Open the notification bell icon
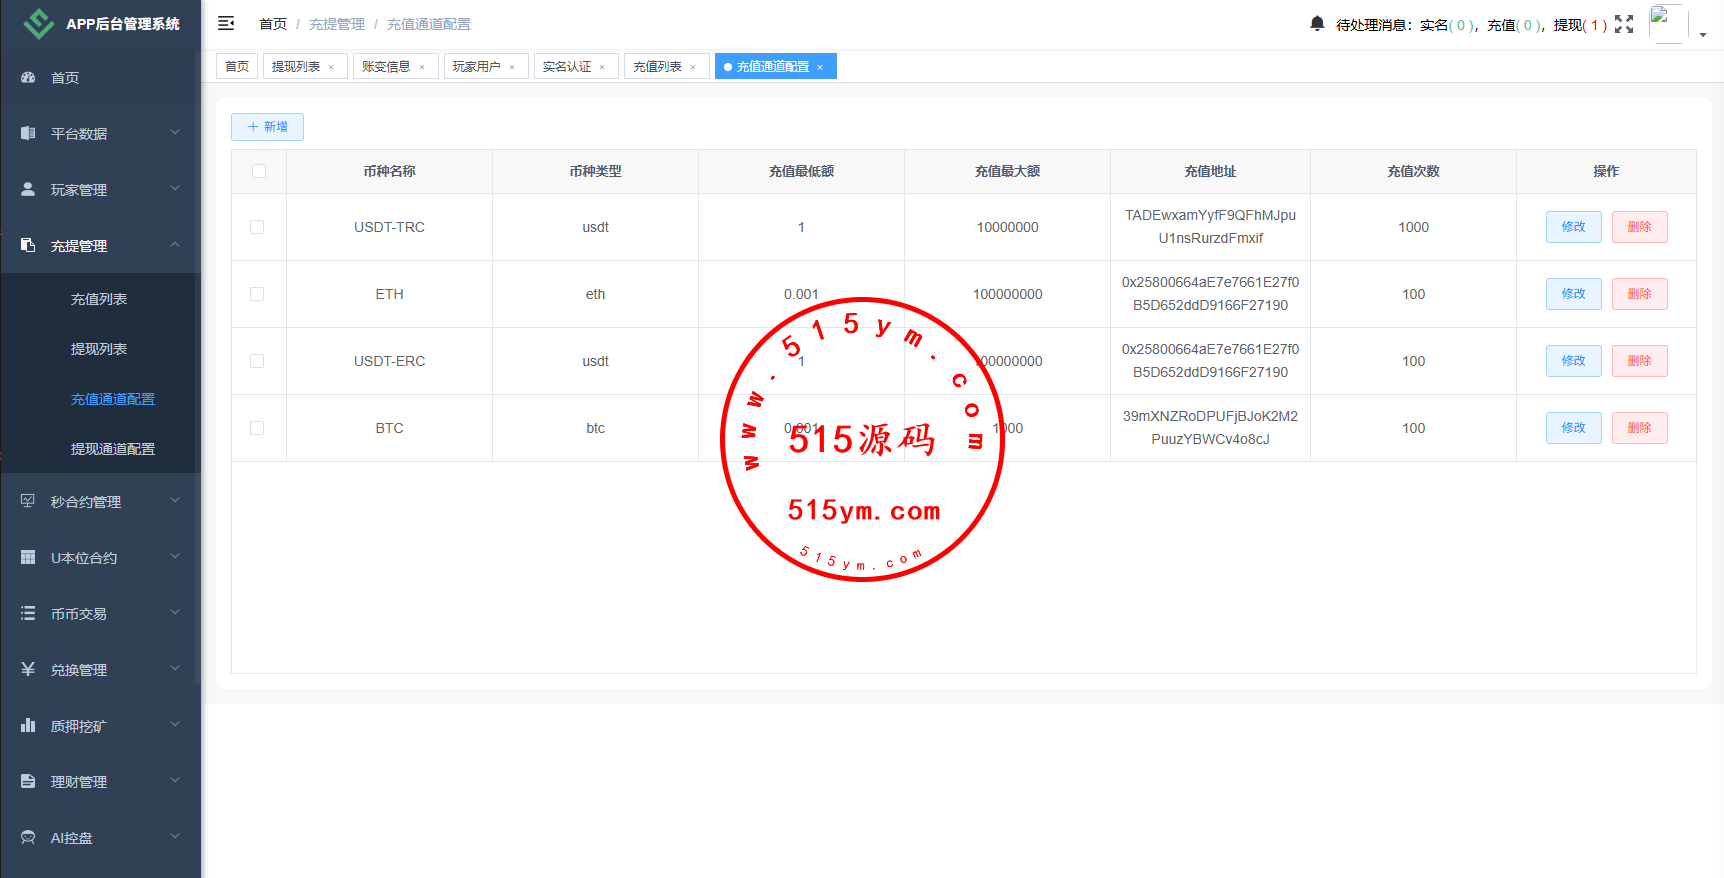This screenshot has height=878, width=1724. [x=1317, y=23]
